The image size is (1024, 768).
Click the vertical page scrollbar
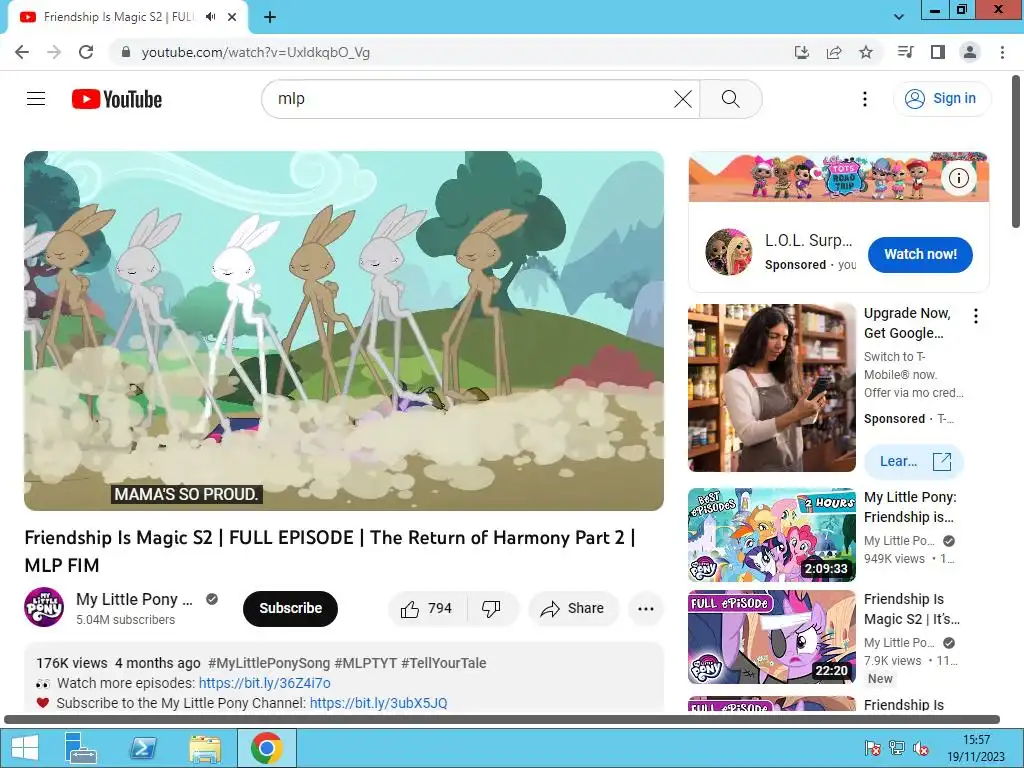(1016, 152)
